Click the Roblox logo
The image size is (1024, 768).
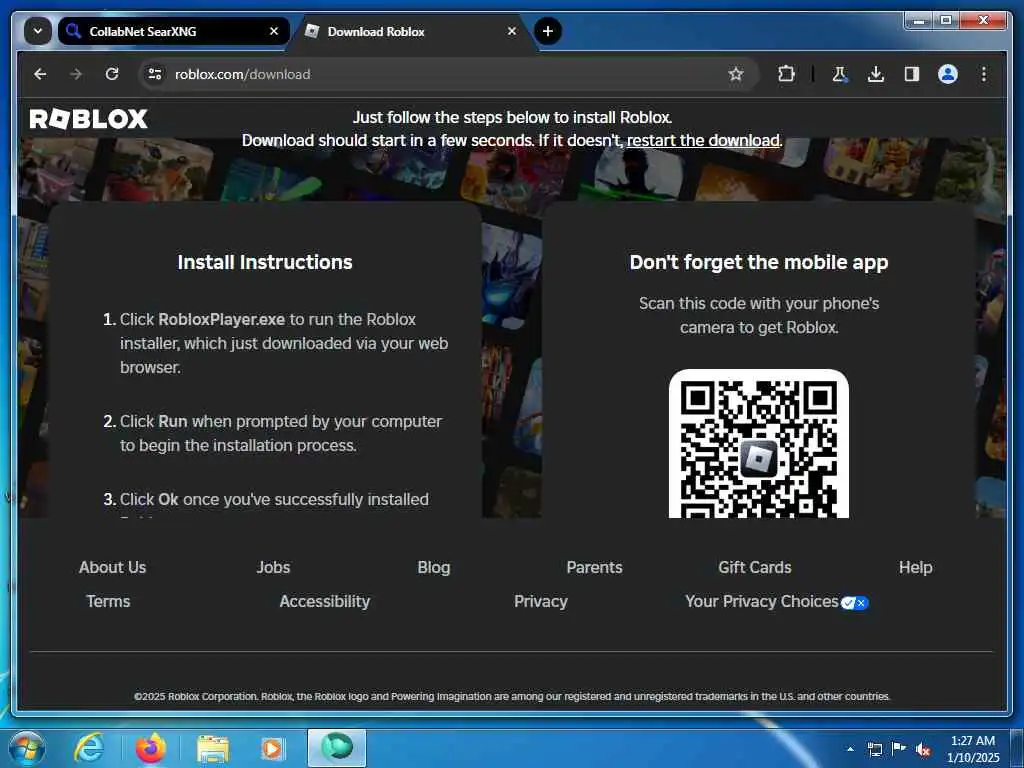pyautogui.click(x=89, y=118)
